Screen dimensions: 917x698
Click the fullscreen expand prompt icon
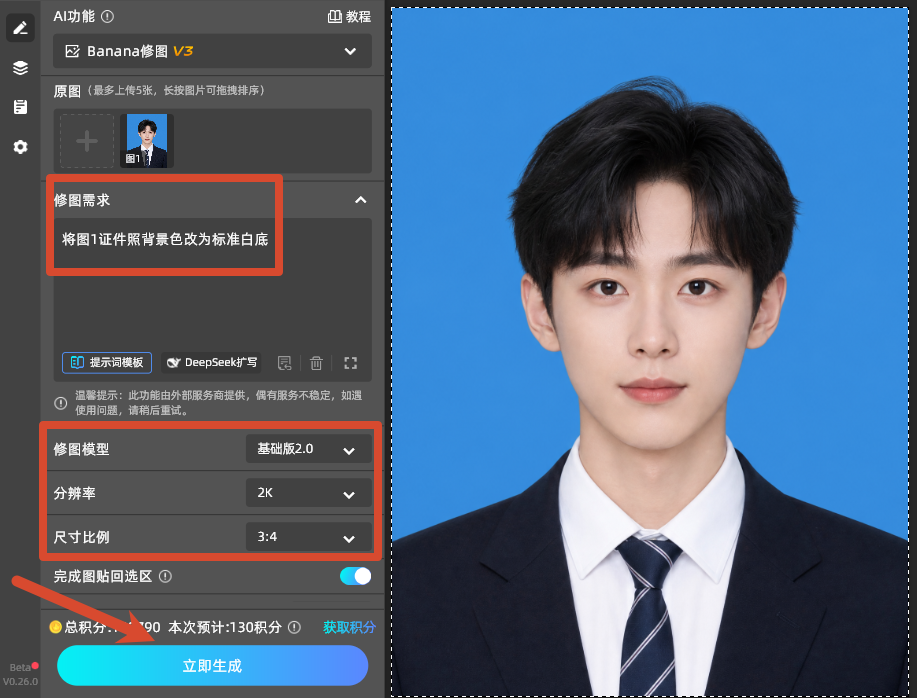point(350,363)
